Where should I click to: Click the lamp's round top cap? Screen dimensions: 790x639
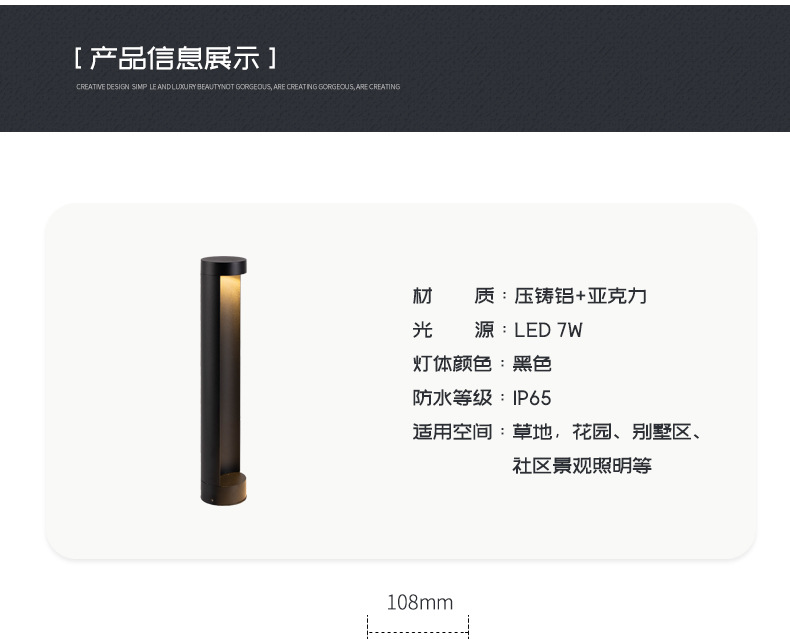coord(224,265)
